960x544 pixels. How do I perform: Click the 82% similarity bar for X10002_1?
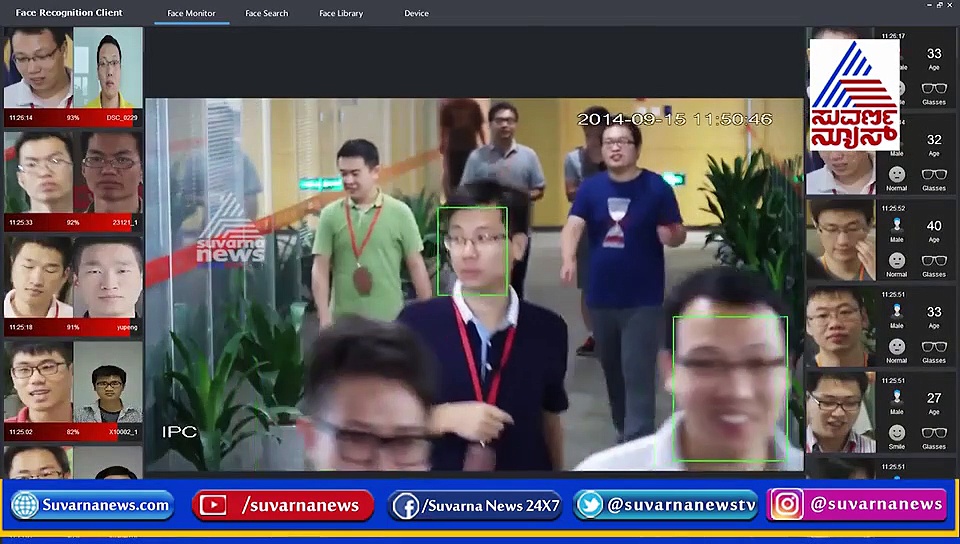tap(73, 432)
